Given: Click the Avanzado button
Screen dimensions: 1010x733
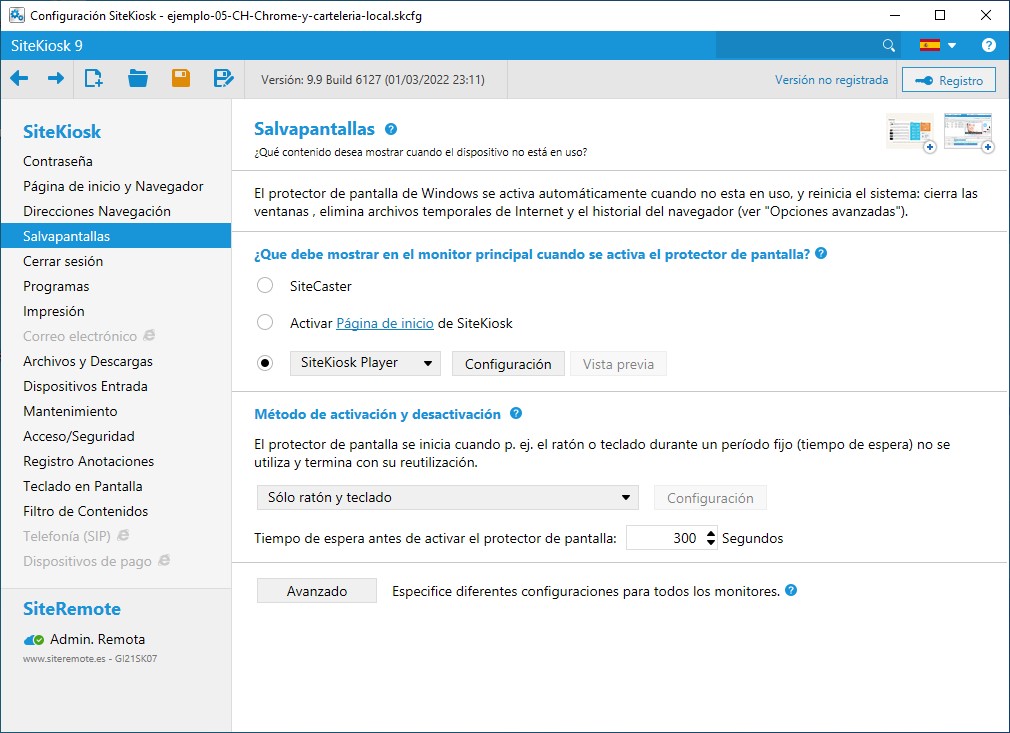Looking at the screenshot, I should (x=317, y=591).
